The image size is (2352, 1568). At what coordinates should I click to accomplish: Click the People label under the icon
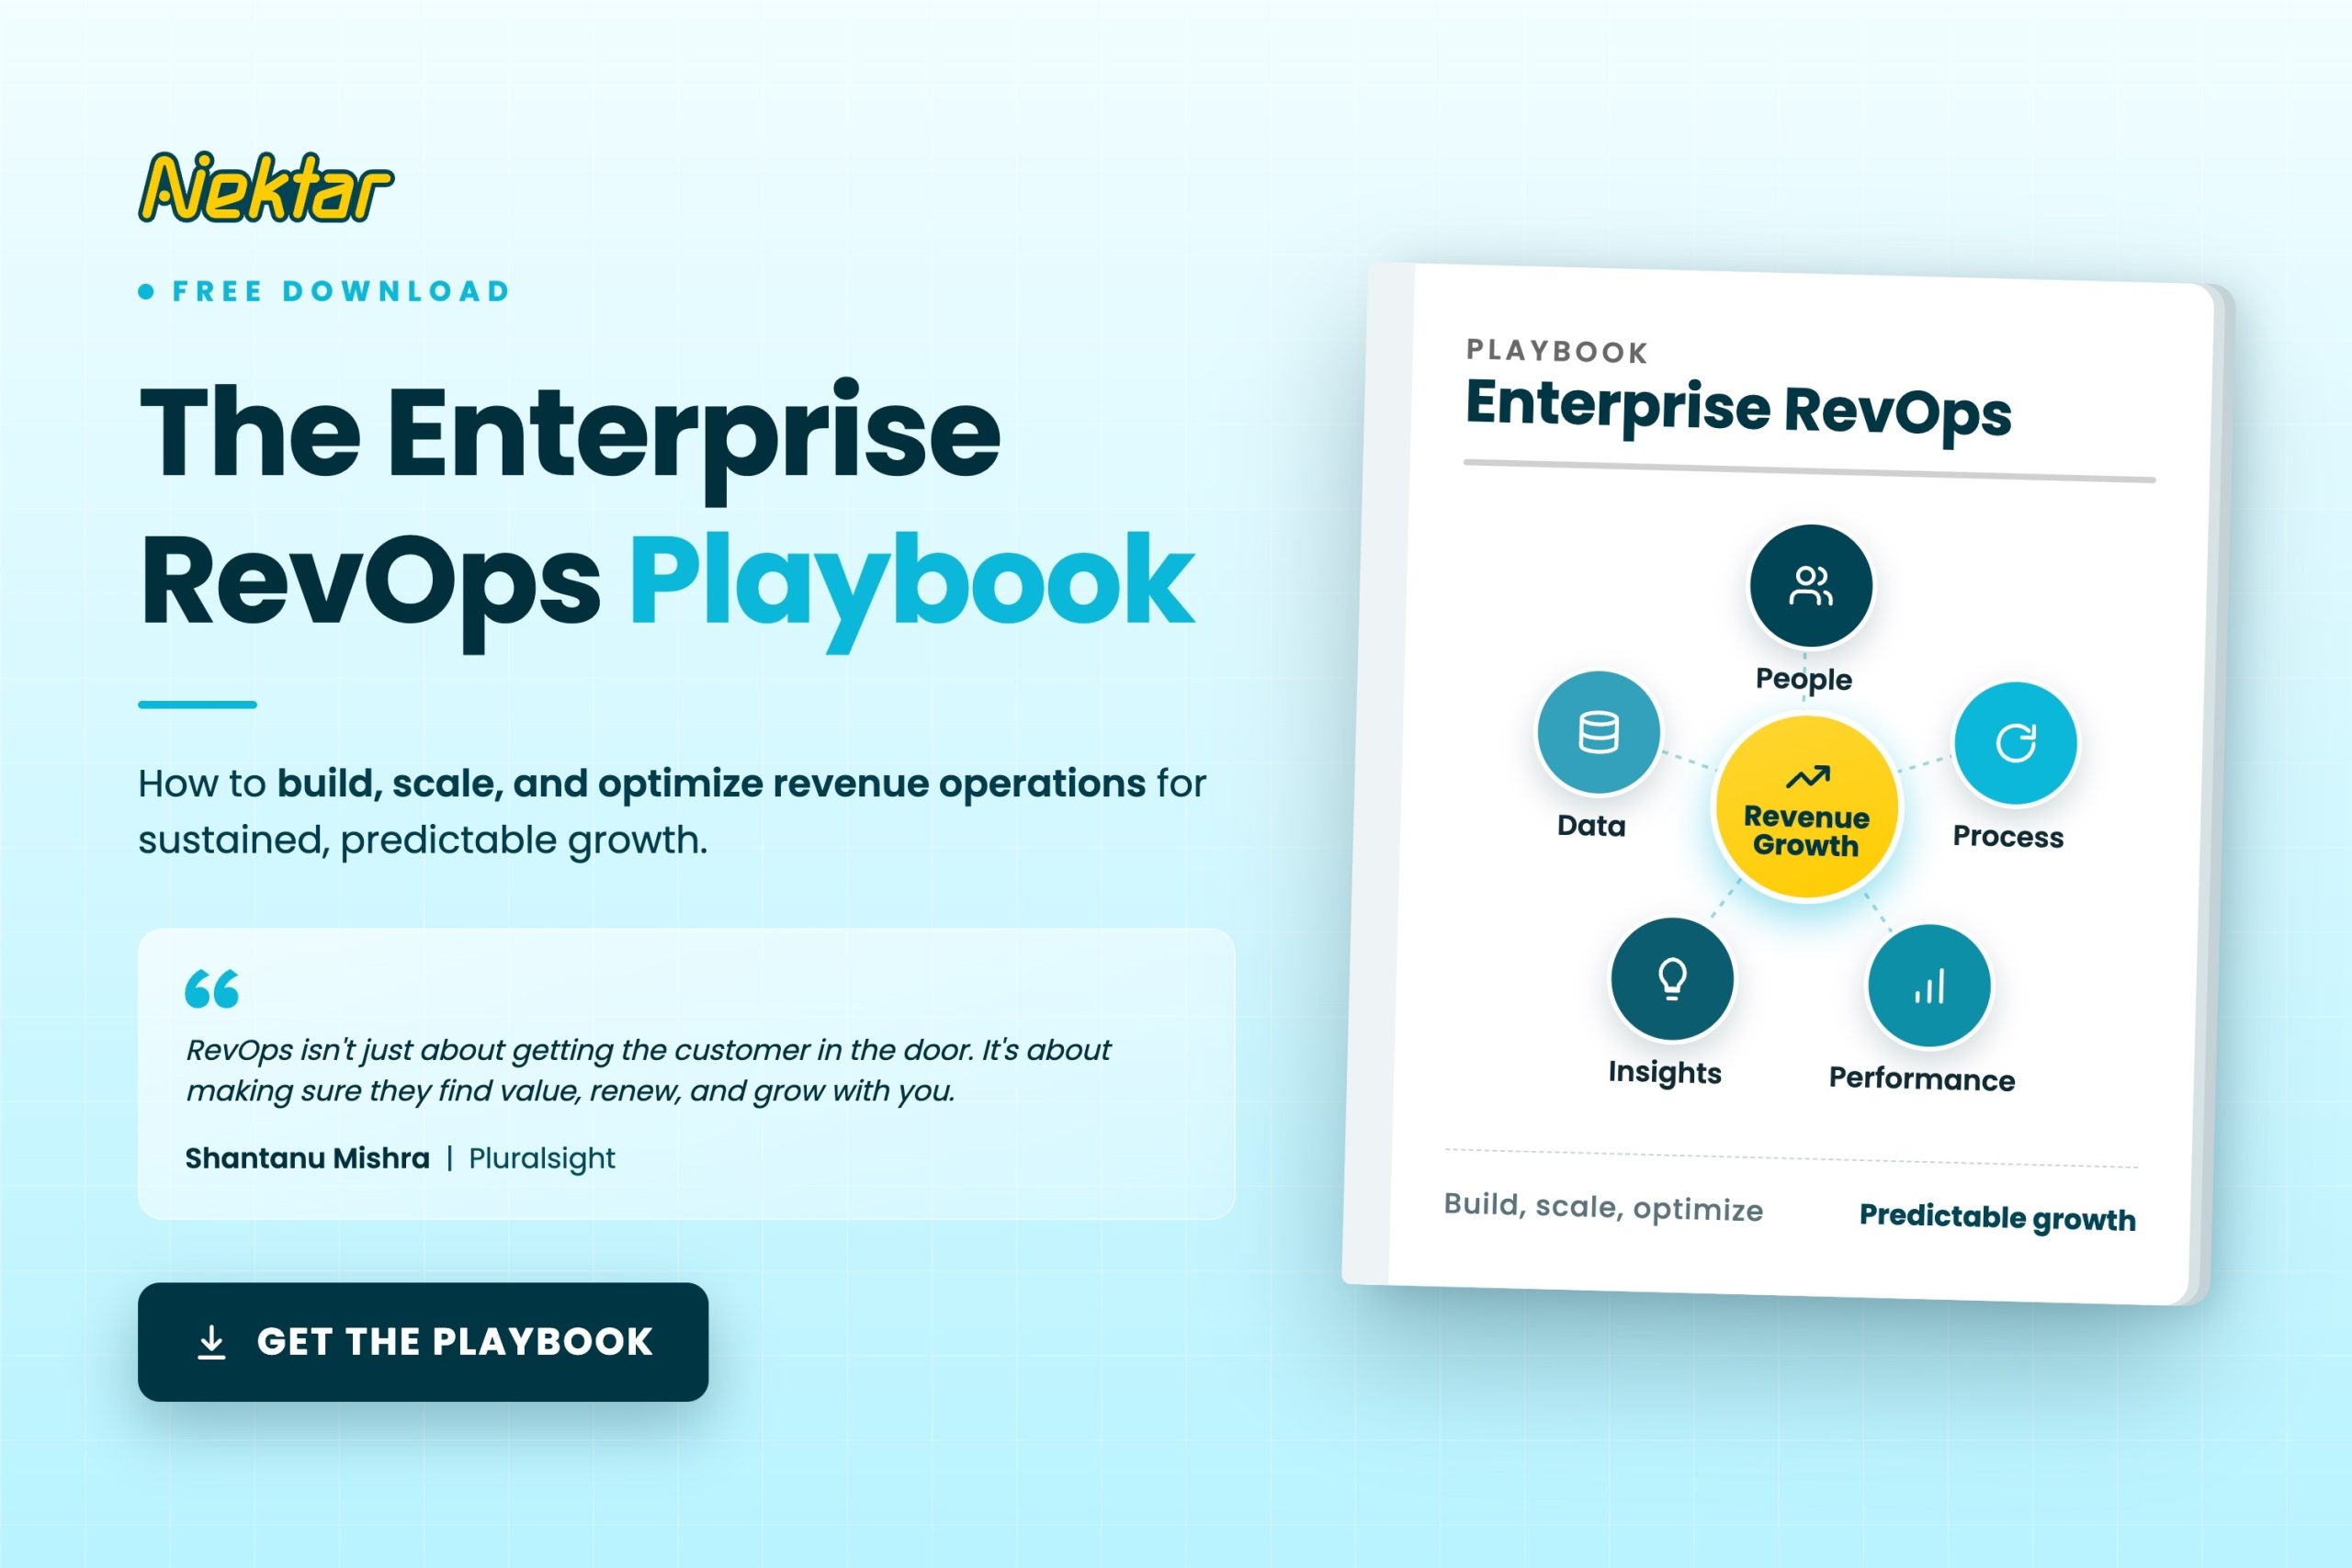1804,679
